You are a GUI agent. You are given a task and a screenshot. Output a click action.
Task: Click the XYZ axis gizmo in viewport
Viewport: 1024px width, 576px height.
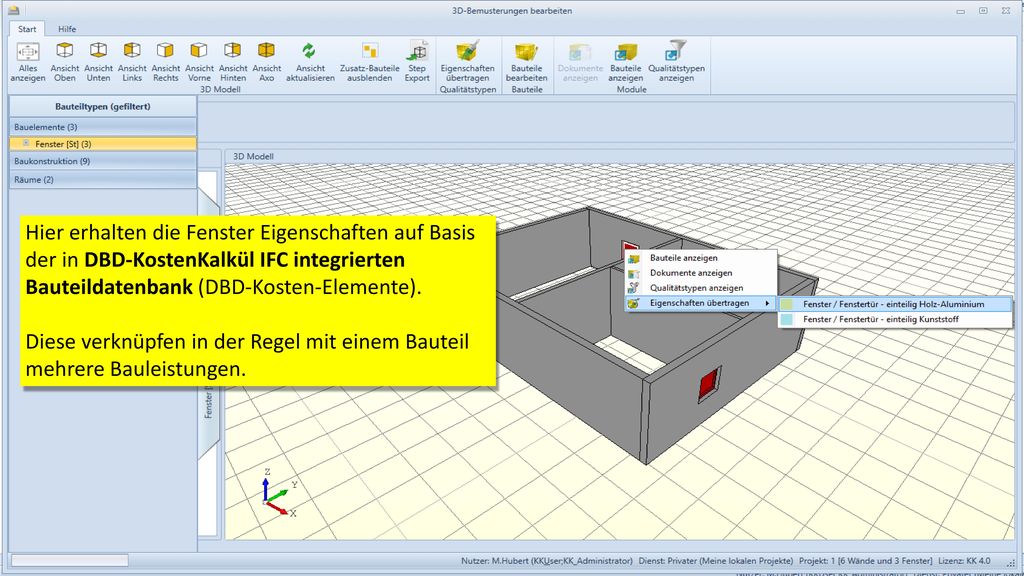point(279,493)
